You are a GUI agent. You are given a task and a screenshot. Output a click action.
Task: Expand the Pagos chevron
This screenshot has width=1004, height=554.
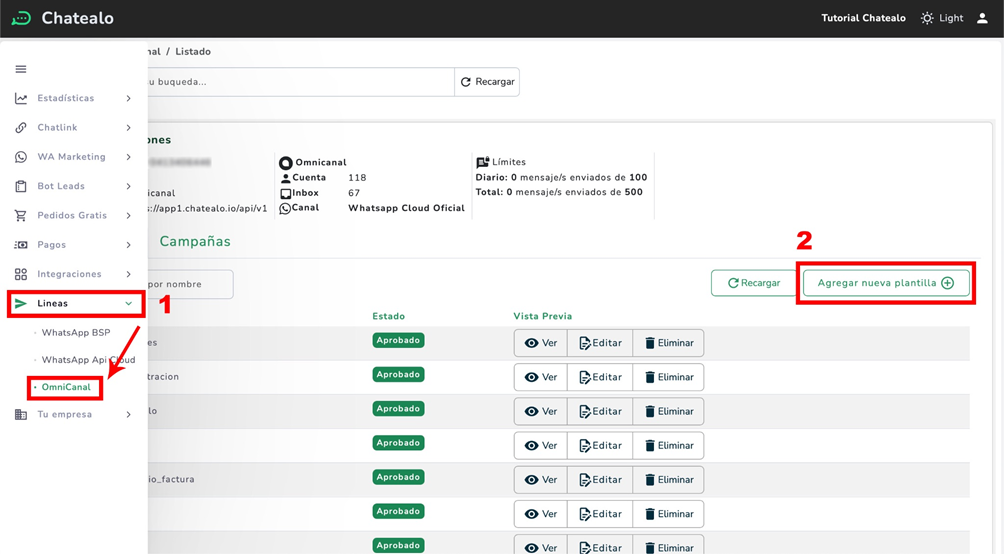point(129,245)
